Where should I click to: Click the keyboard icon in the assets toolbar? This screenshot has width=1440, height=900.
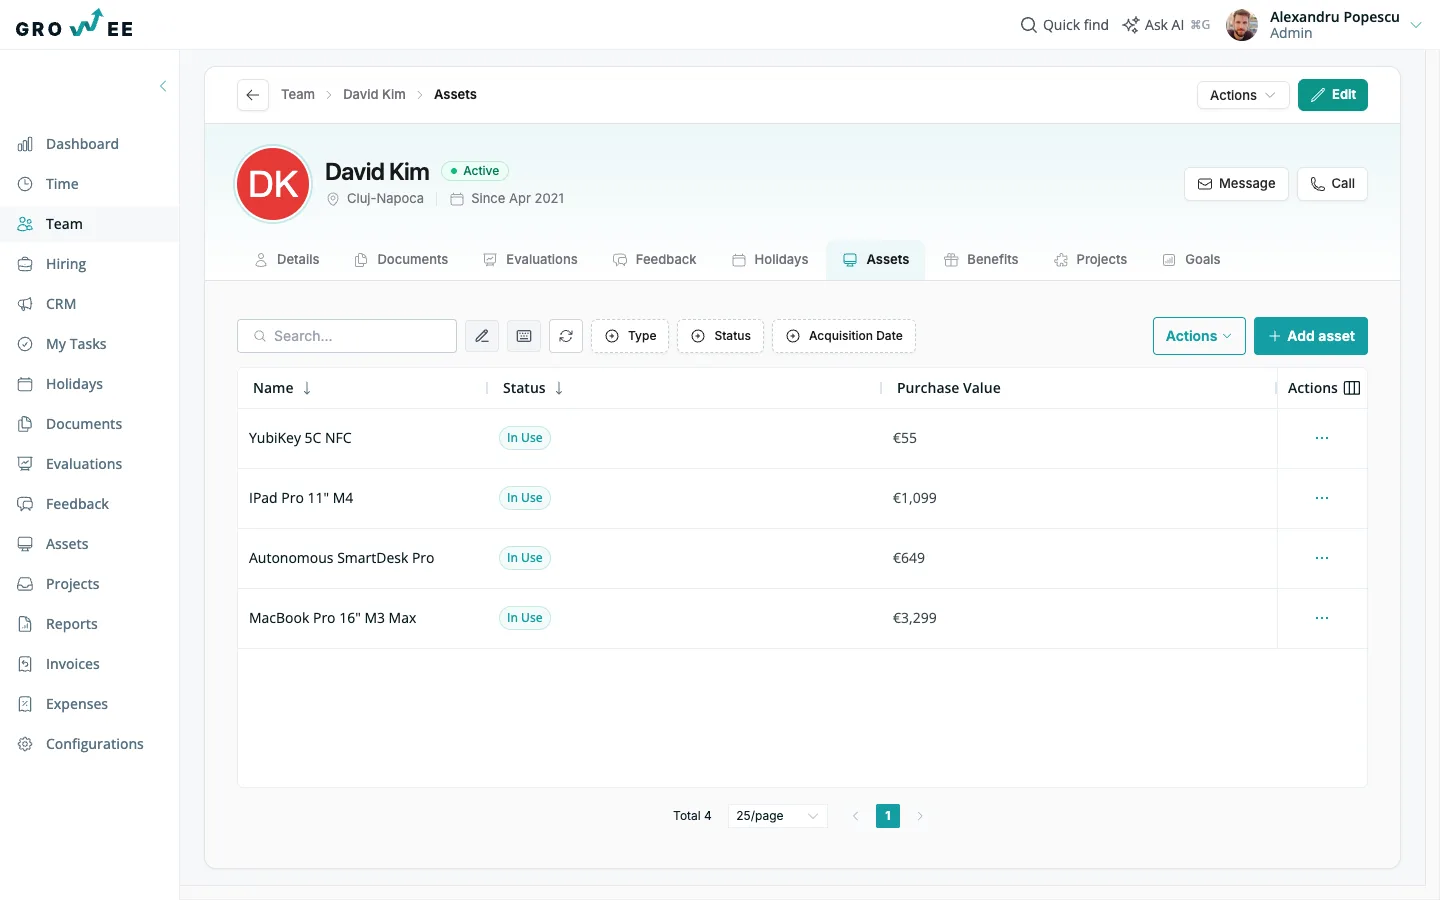pos(524,336)
